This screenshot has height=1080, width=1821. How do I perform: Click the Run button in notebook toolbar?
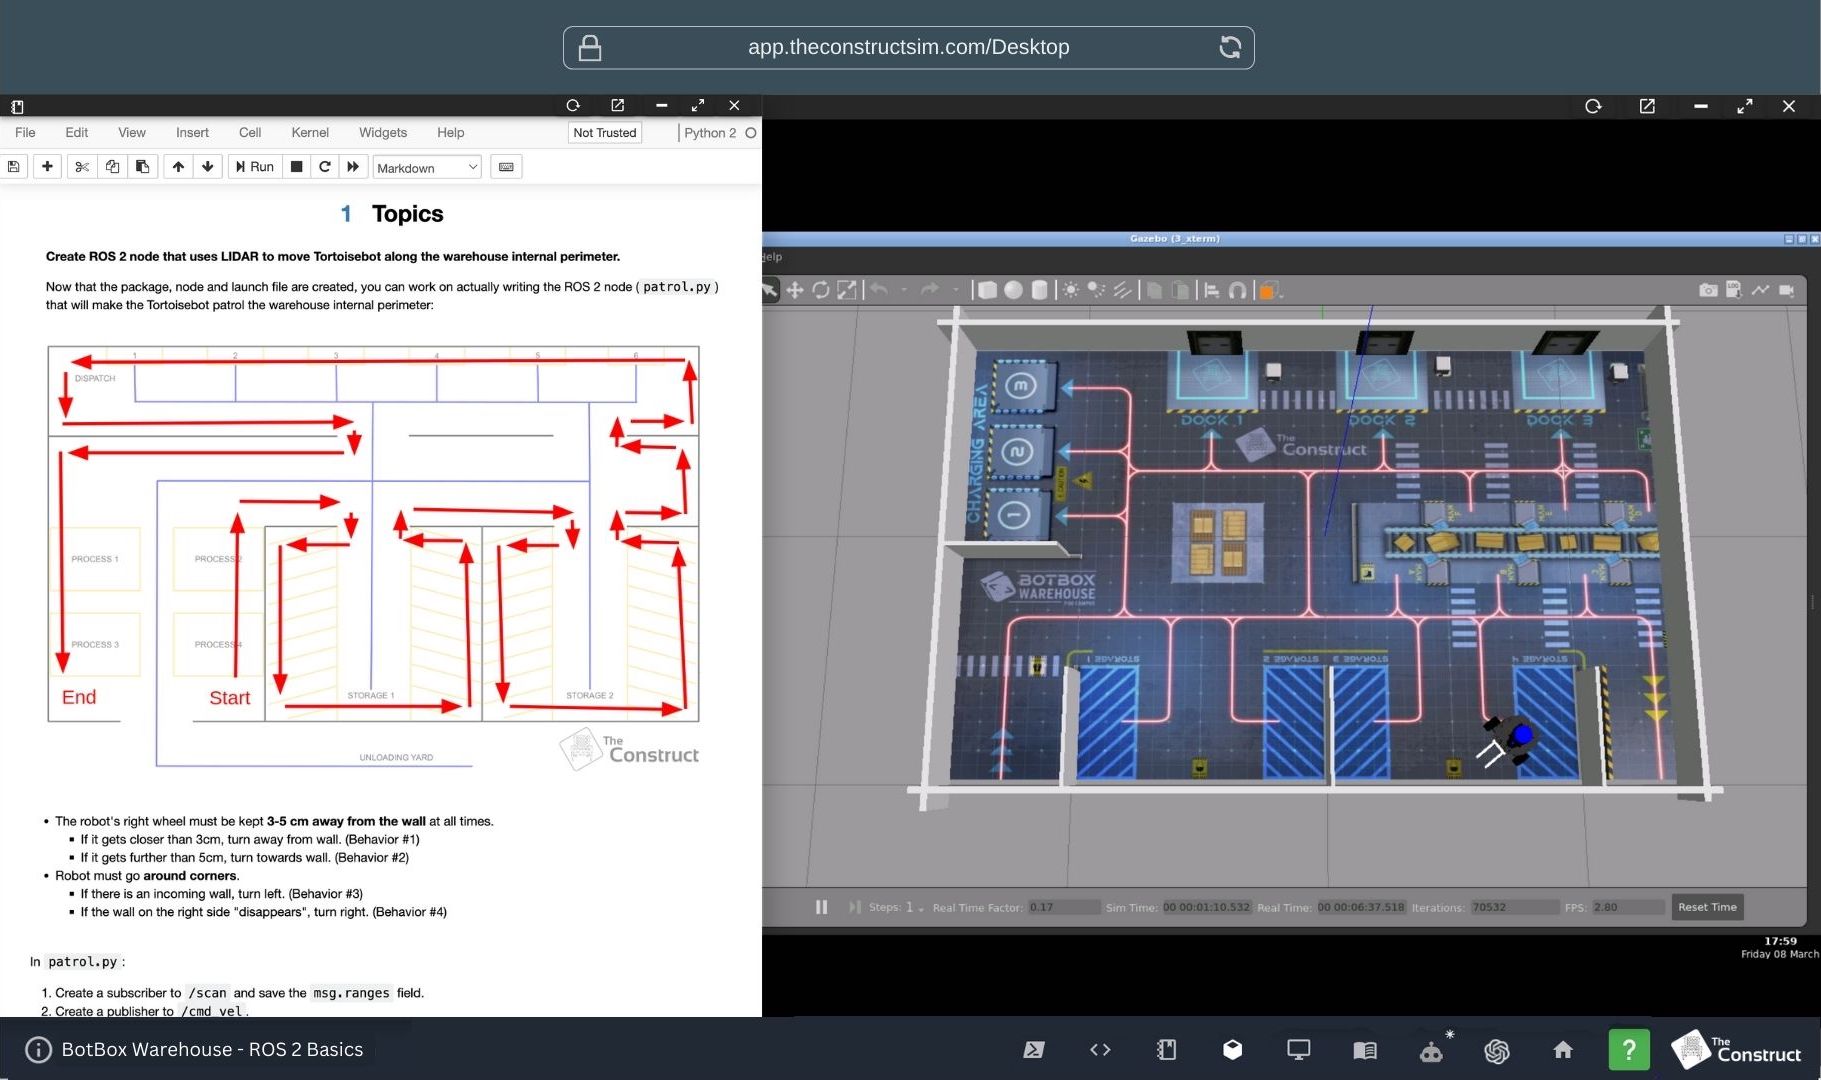point(254,167)
